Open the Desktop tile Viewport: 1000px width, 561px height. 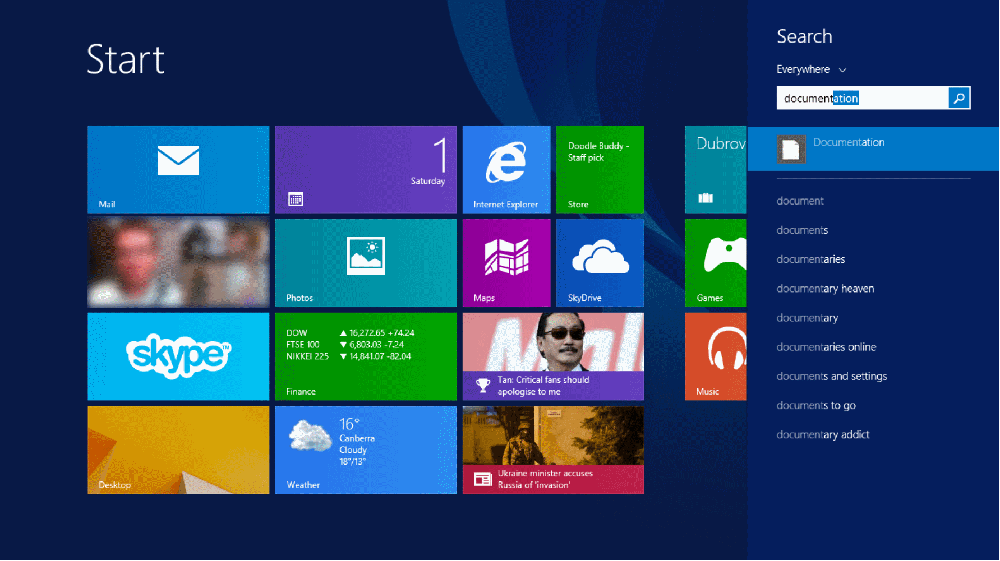[x=178, y=450]
